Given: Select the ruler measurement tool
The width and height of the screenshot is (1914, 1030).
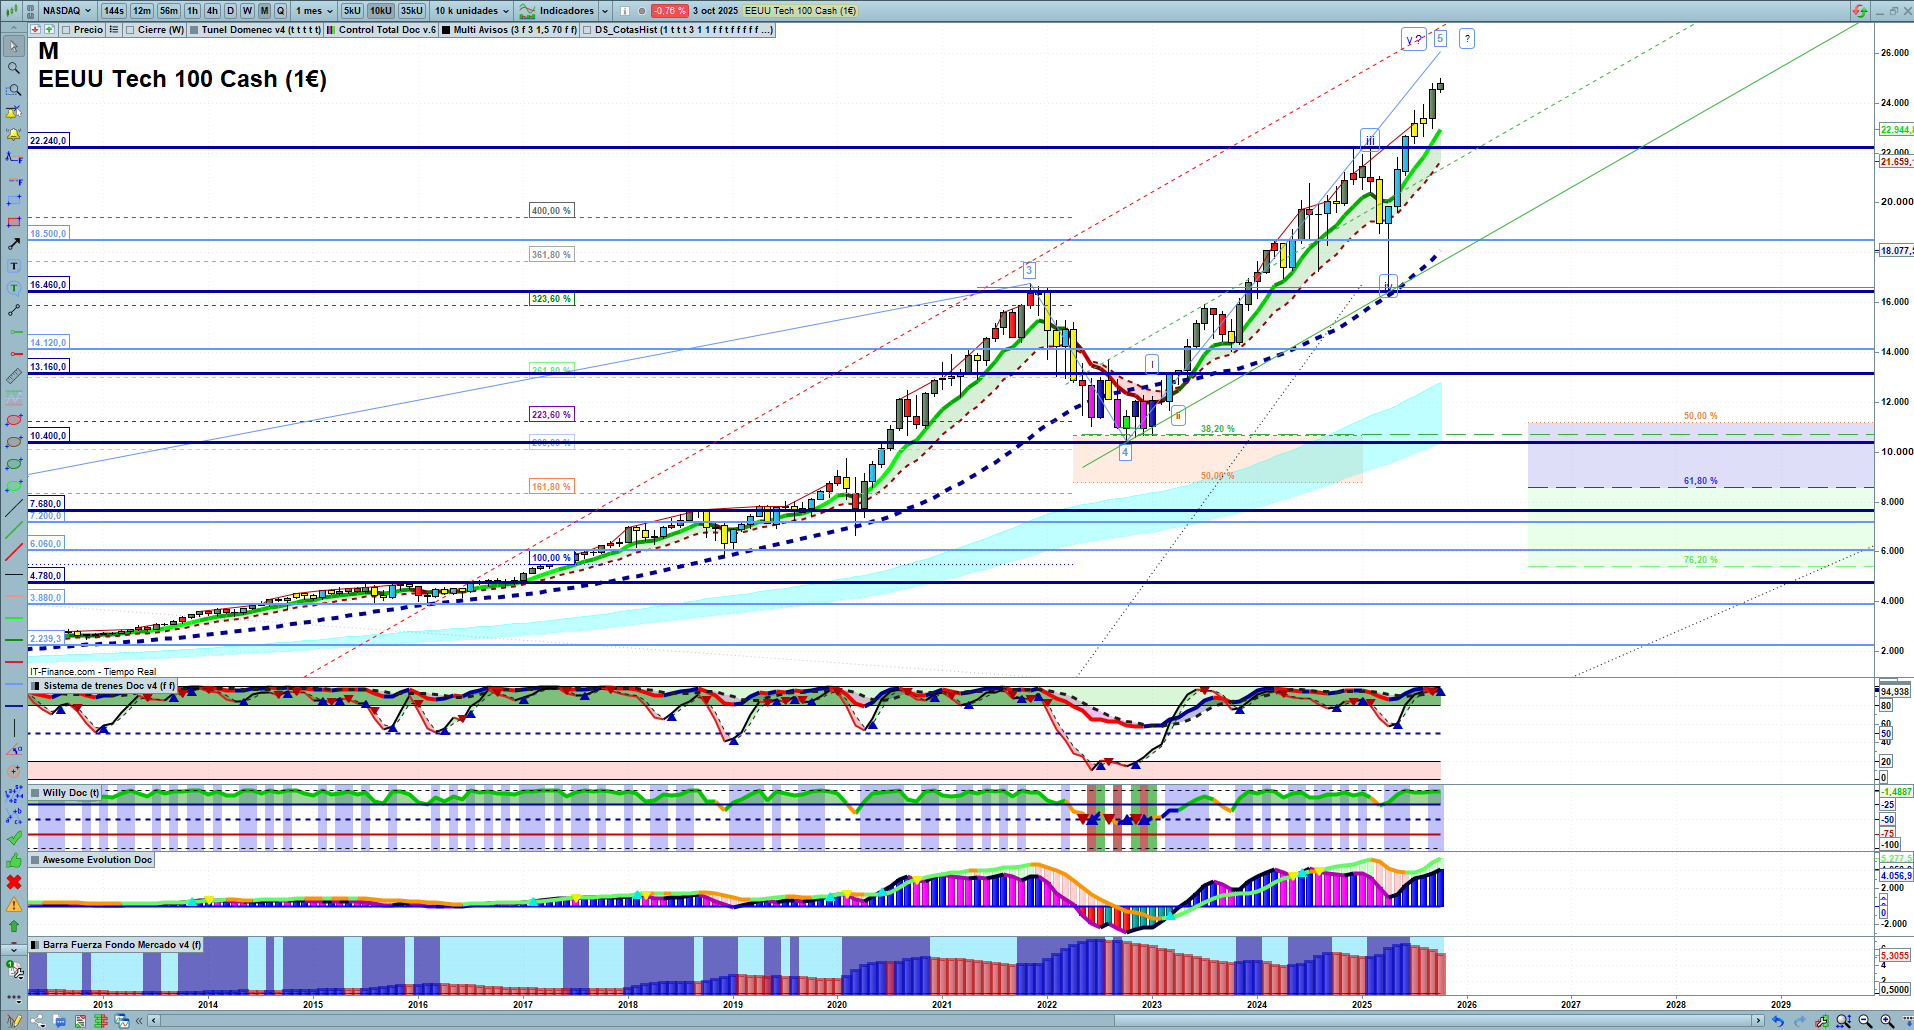Looking at the screenshot, I should click(x=14, y=376).
